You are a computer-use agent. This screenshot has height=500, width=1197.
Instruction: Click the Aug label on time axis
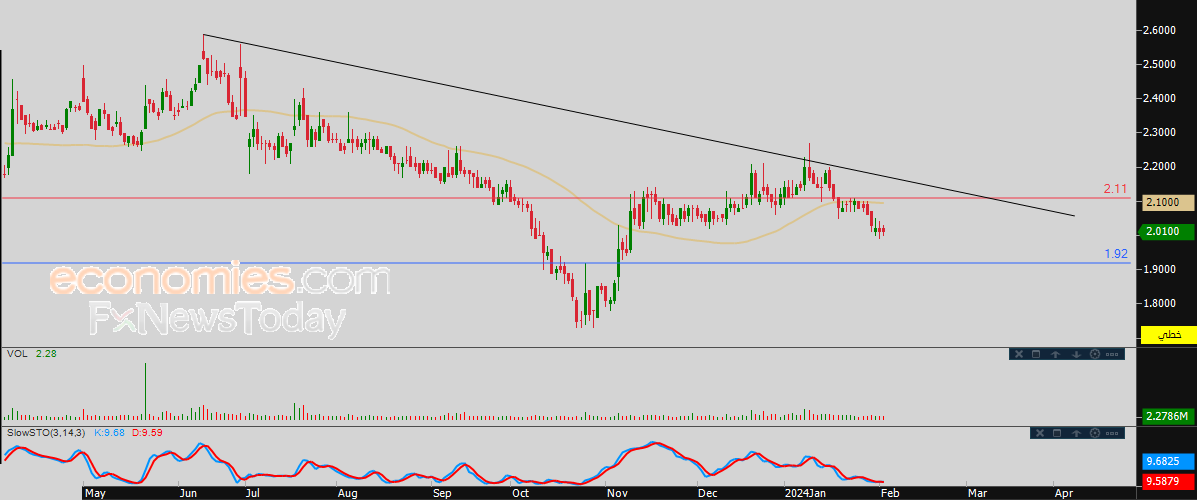(347, 493)
